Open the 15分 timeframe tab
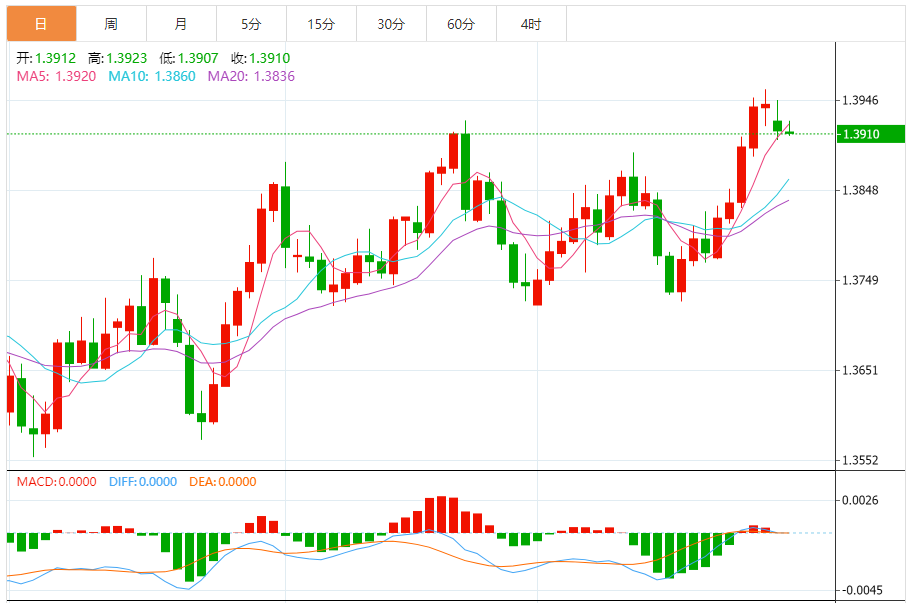Image resolution: width=910 pixels, height=603 pixels. click(321, 24)
